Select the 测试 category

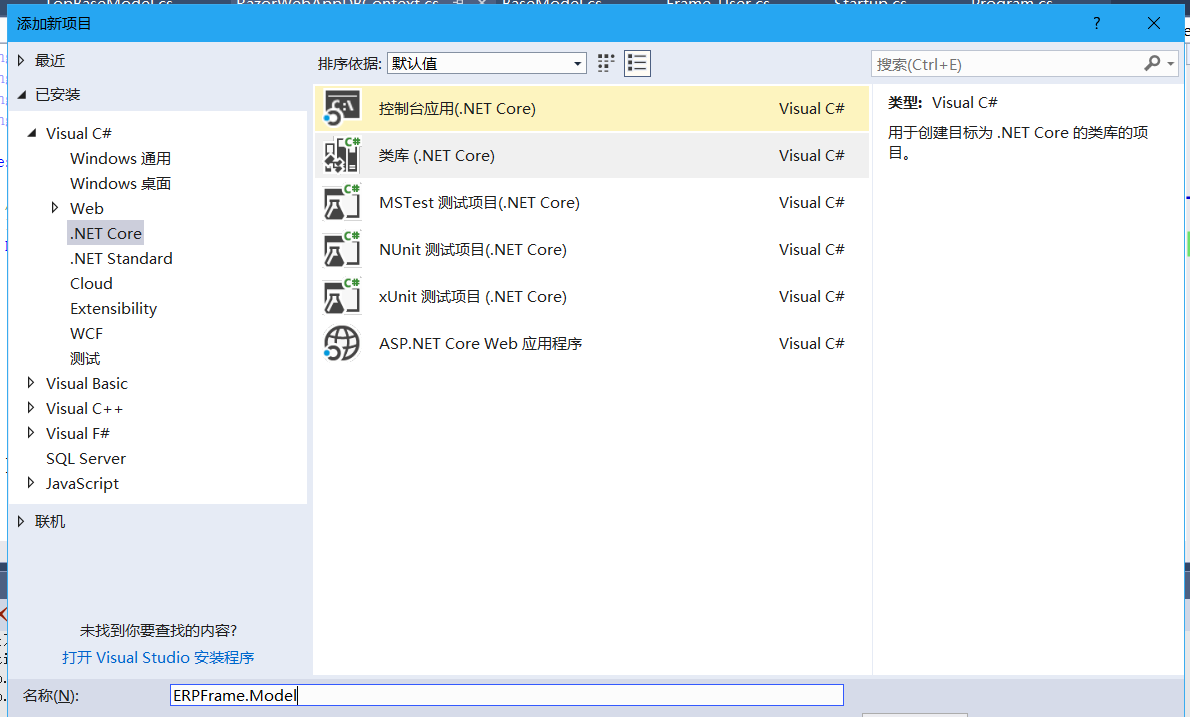tap(85, 359)
